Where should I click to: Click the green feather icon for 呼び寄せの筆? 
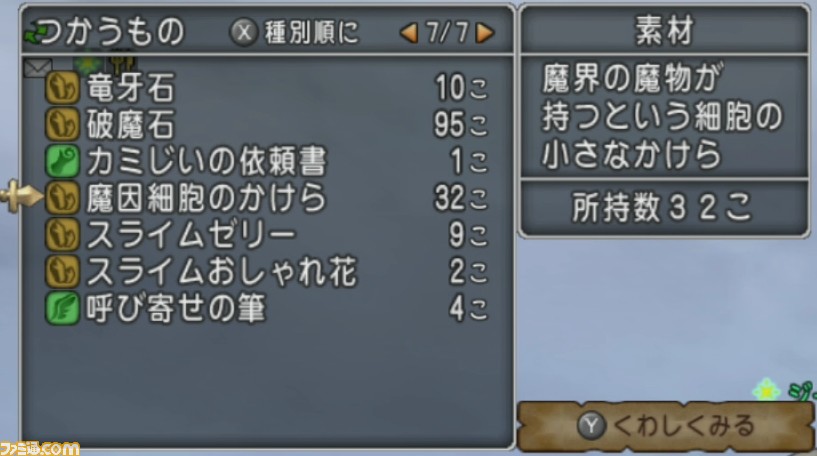pyautogui.click(x=62, y=309)
